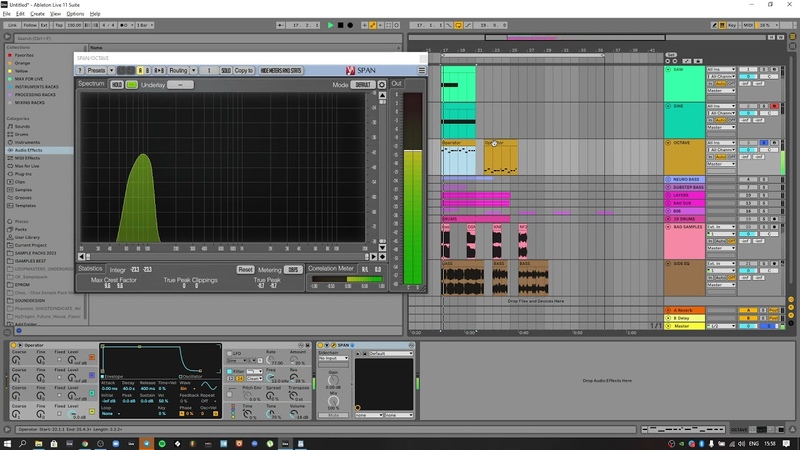Open SPAN Metering DBFS selector

coord(293,269)
